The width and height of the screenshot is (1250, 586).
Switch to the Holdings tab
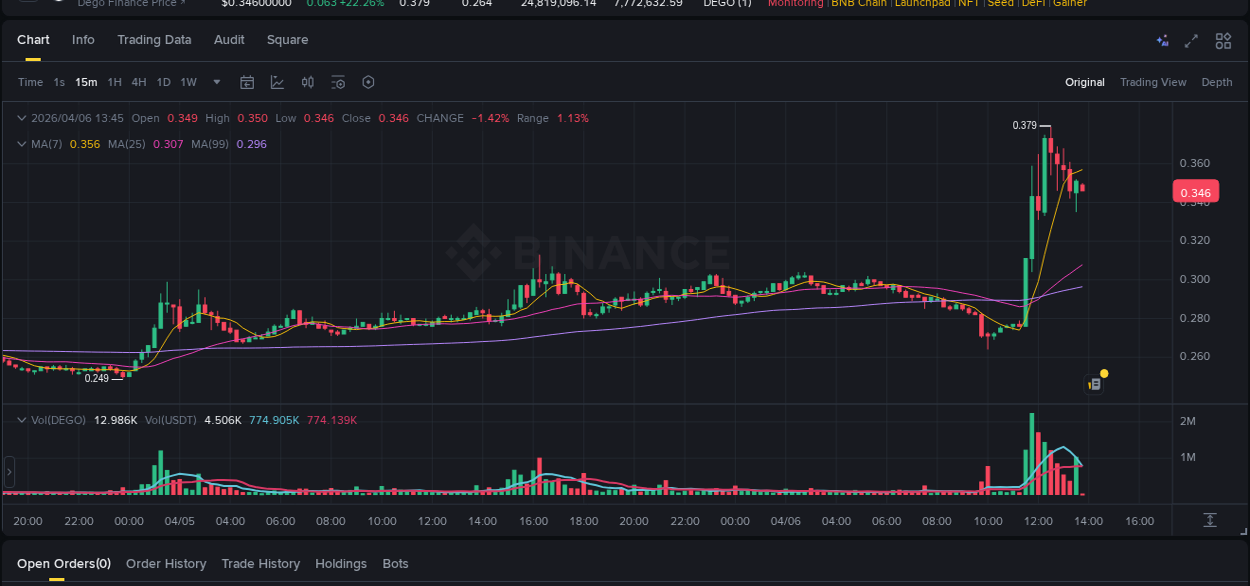(341, 564)
